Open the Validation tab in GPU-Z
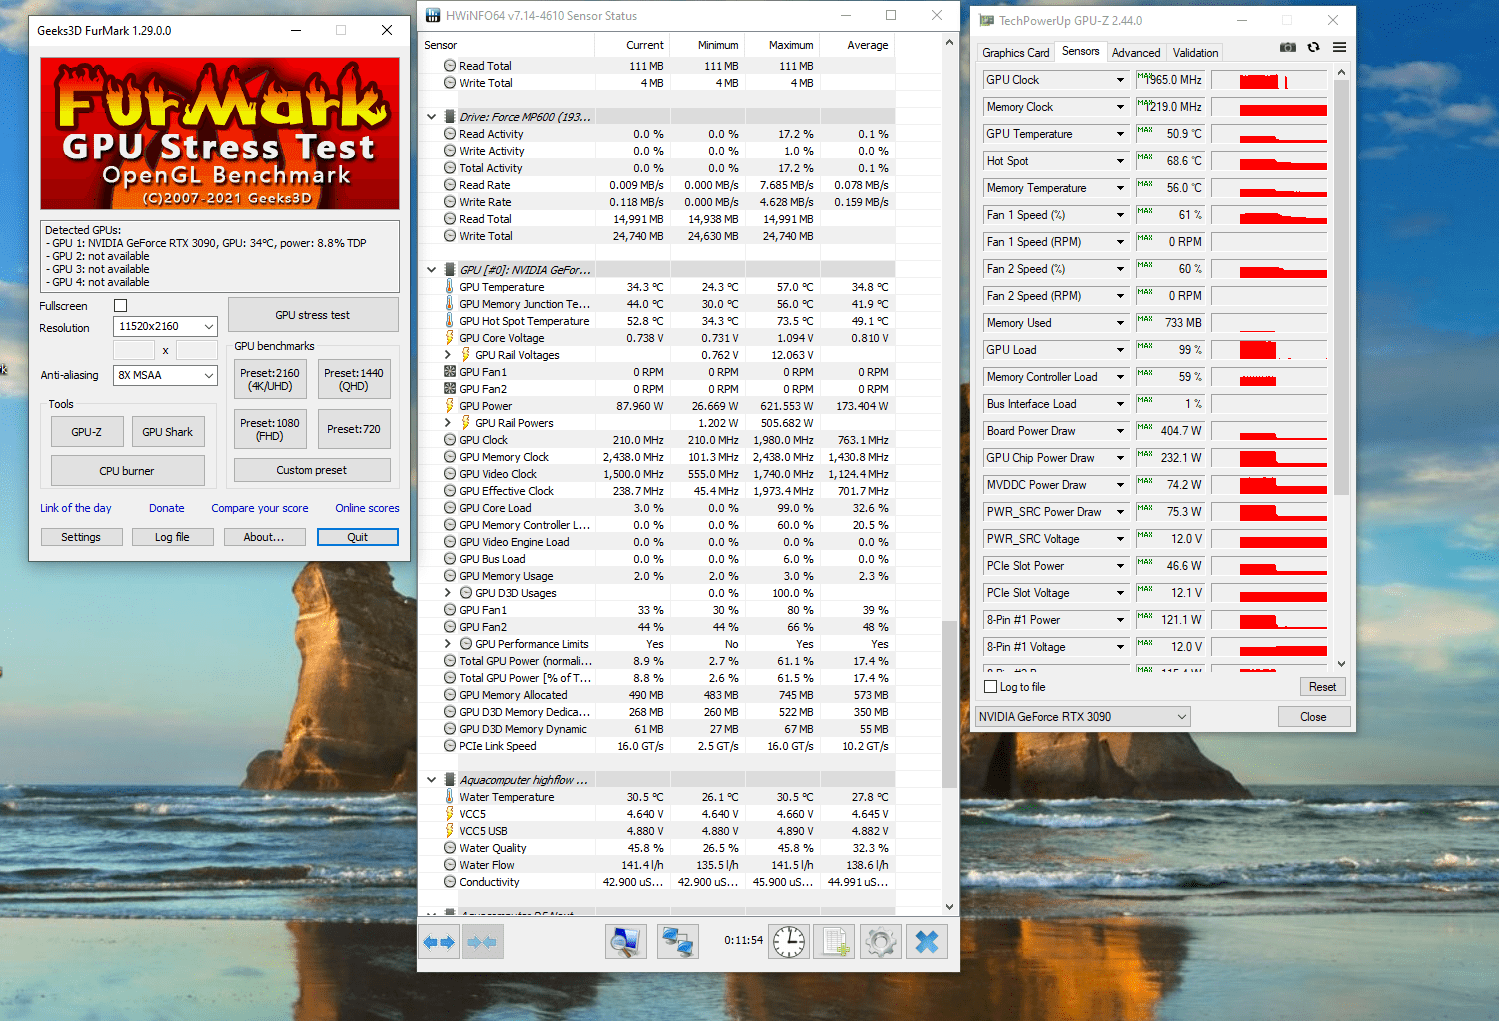This screenshot has height=1021, width=1499. tap(1195, 53)
